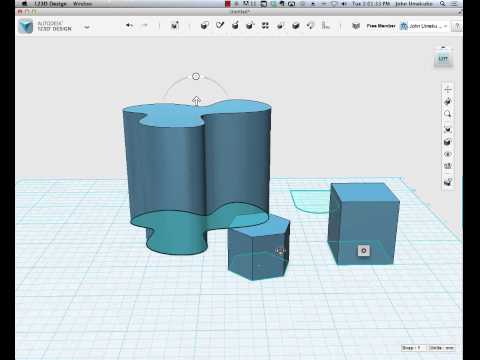Toggle grid visibility icon in navigation bar
Image resolution: width=480 pixels, height=360 pixels.
click(x=448, y=166)
